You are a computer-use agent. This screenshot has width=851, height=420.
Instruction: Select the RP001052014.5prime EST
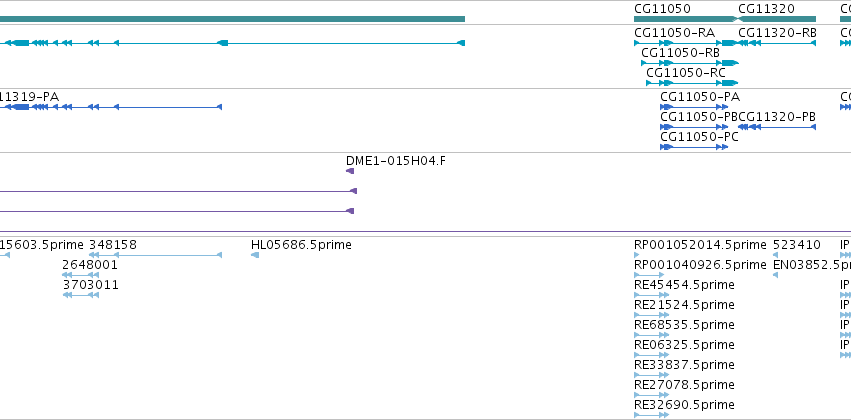point(700,245)
